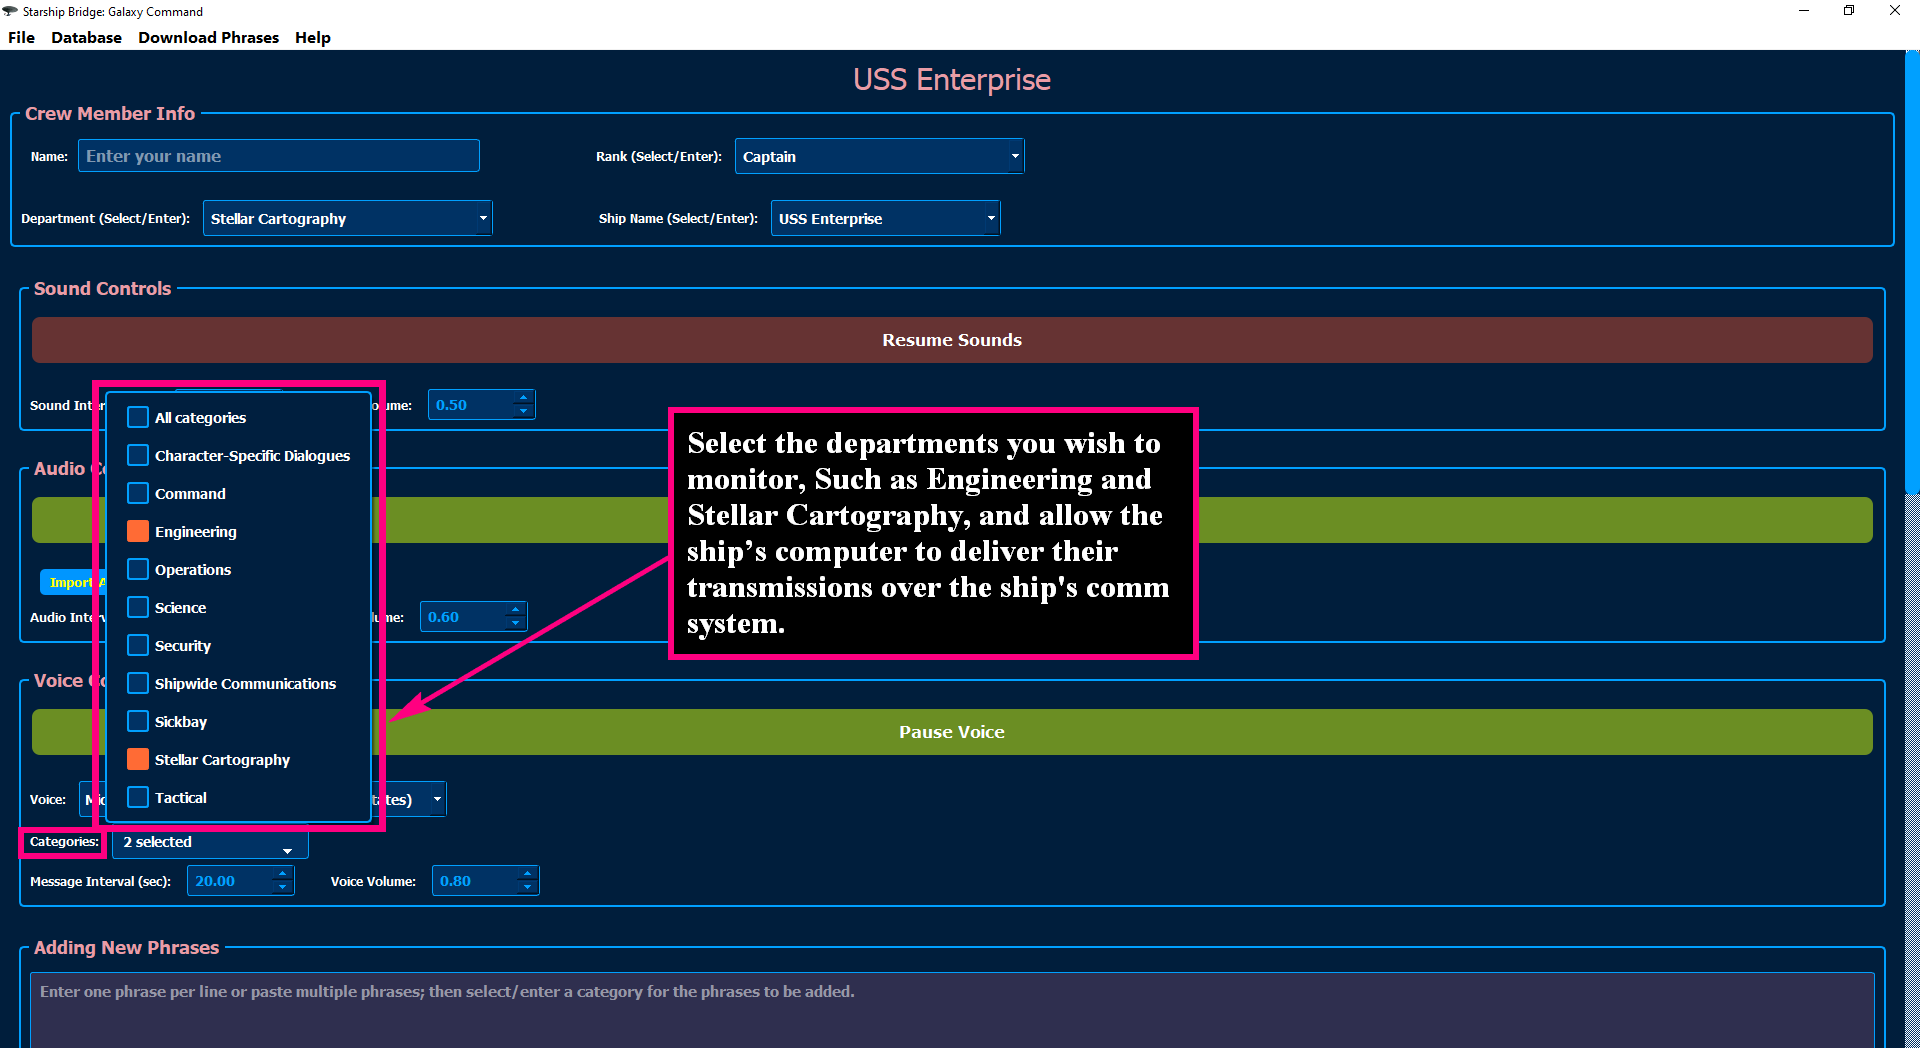
Task: Check the Sickbay category
Action: [137, 721]
